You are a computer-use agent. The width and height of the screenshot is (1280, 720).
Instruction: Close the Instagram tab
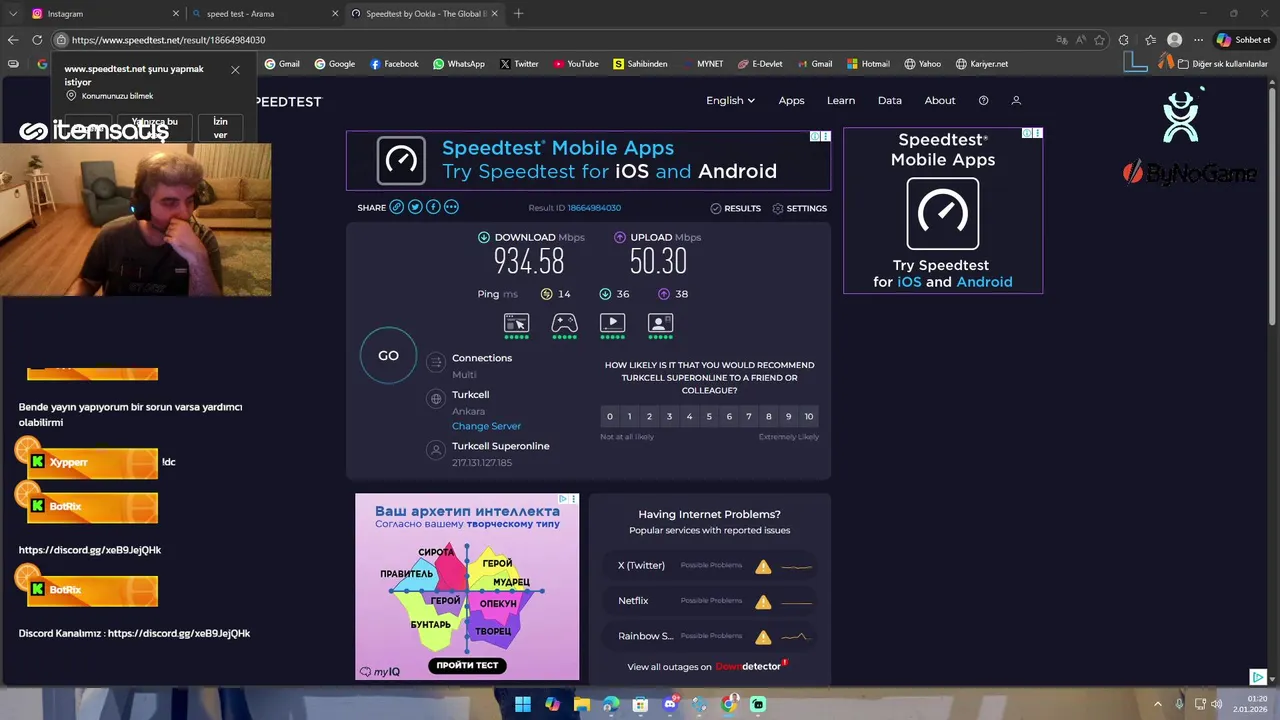pyautogui.click(x=176, y=14)
